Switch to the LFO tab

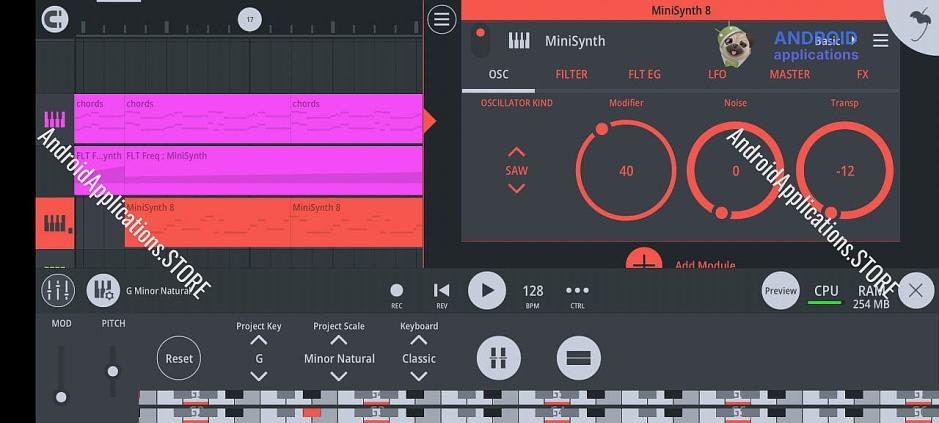click(717, 74)
